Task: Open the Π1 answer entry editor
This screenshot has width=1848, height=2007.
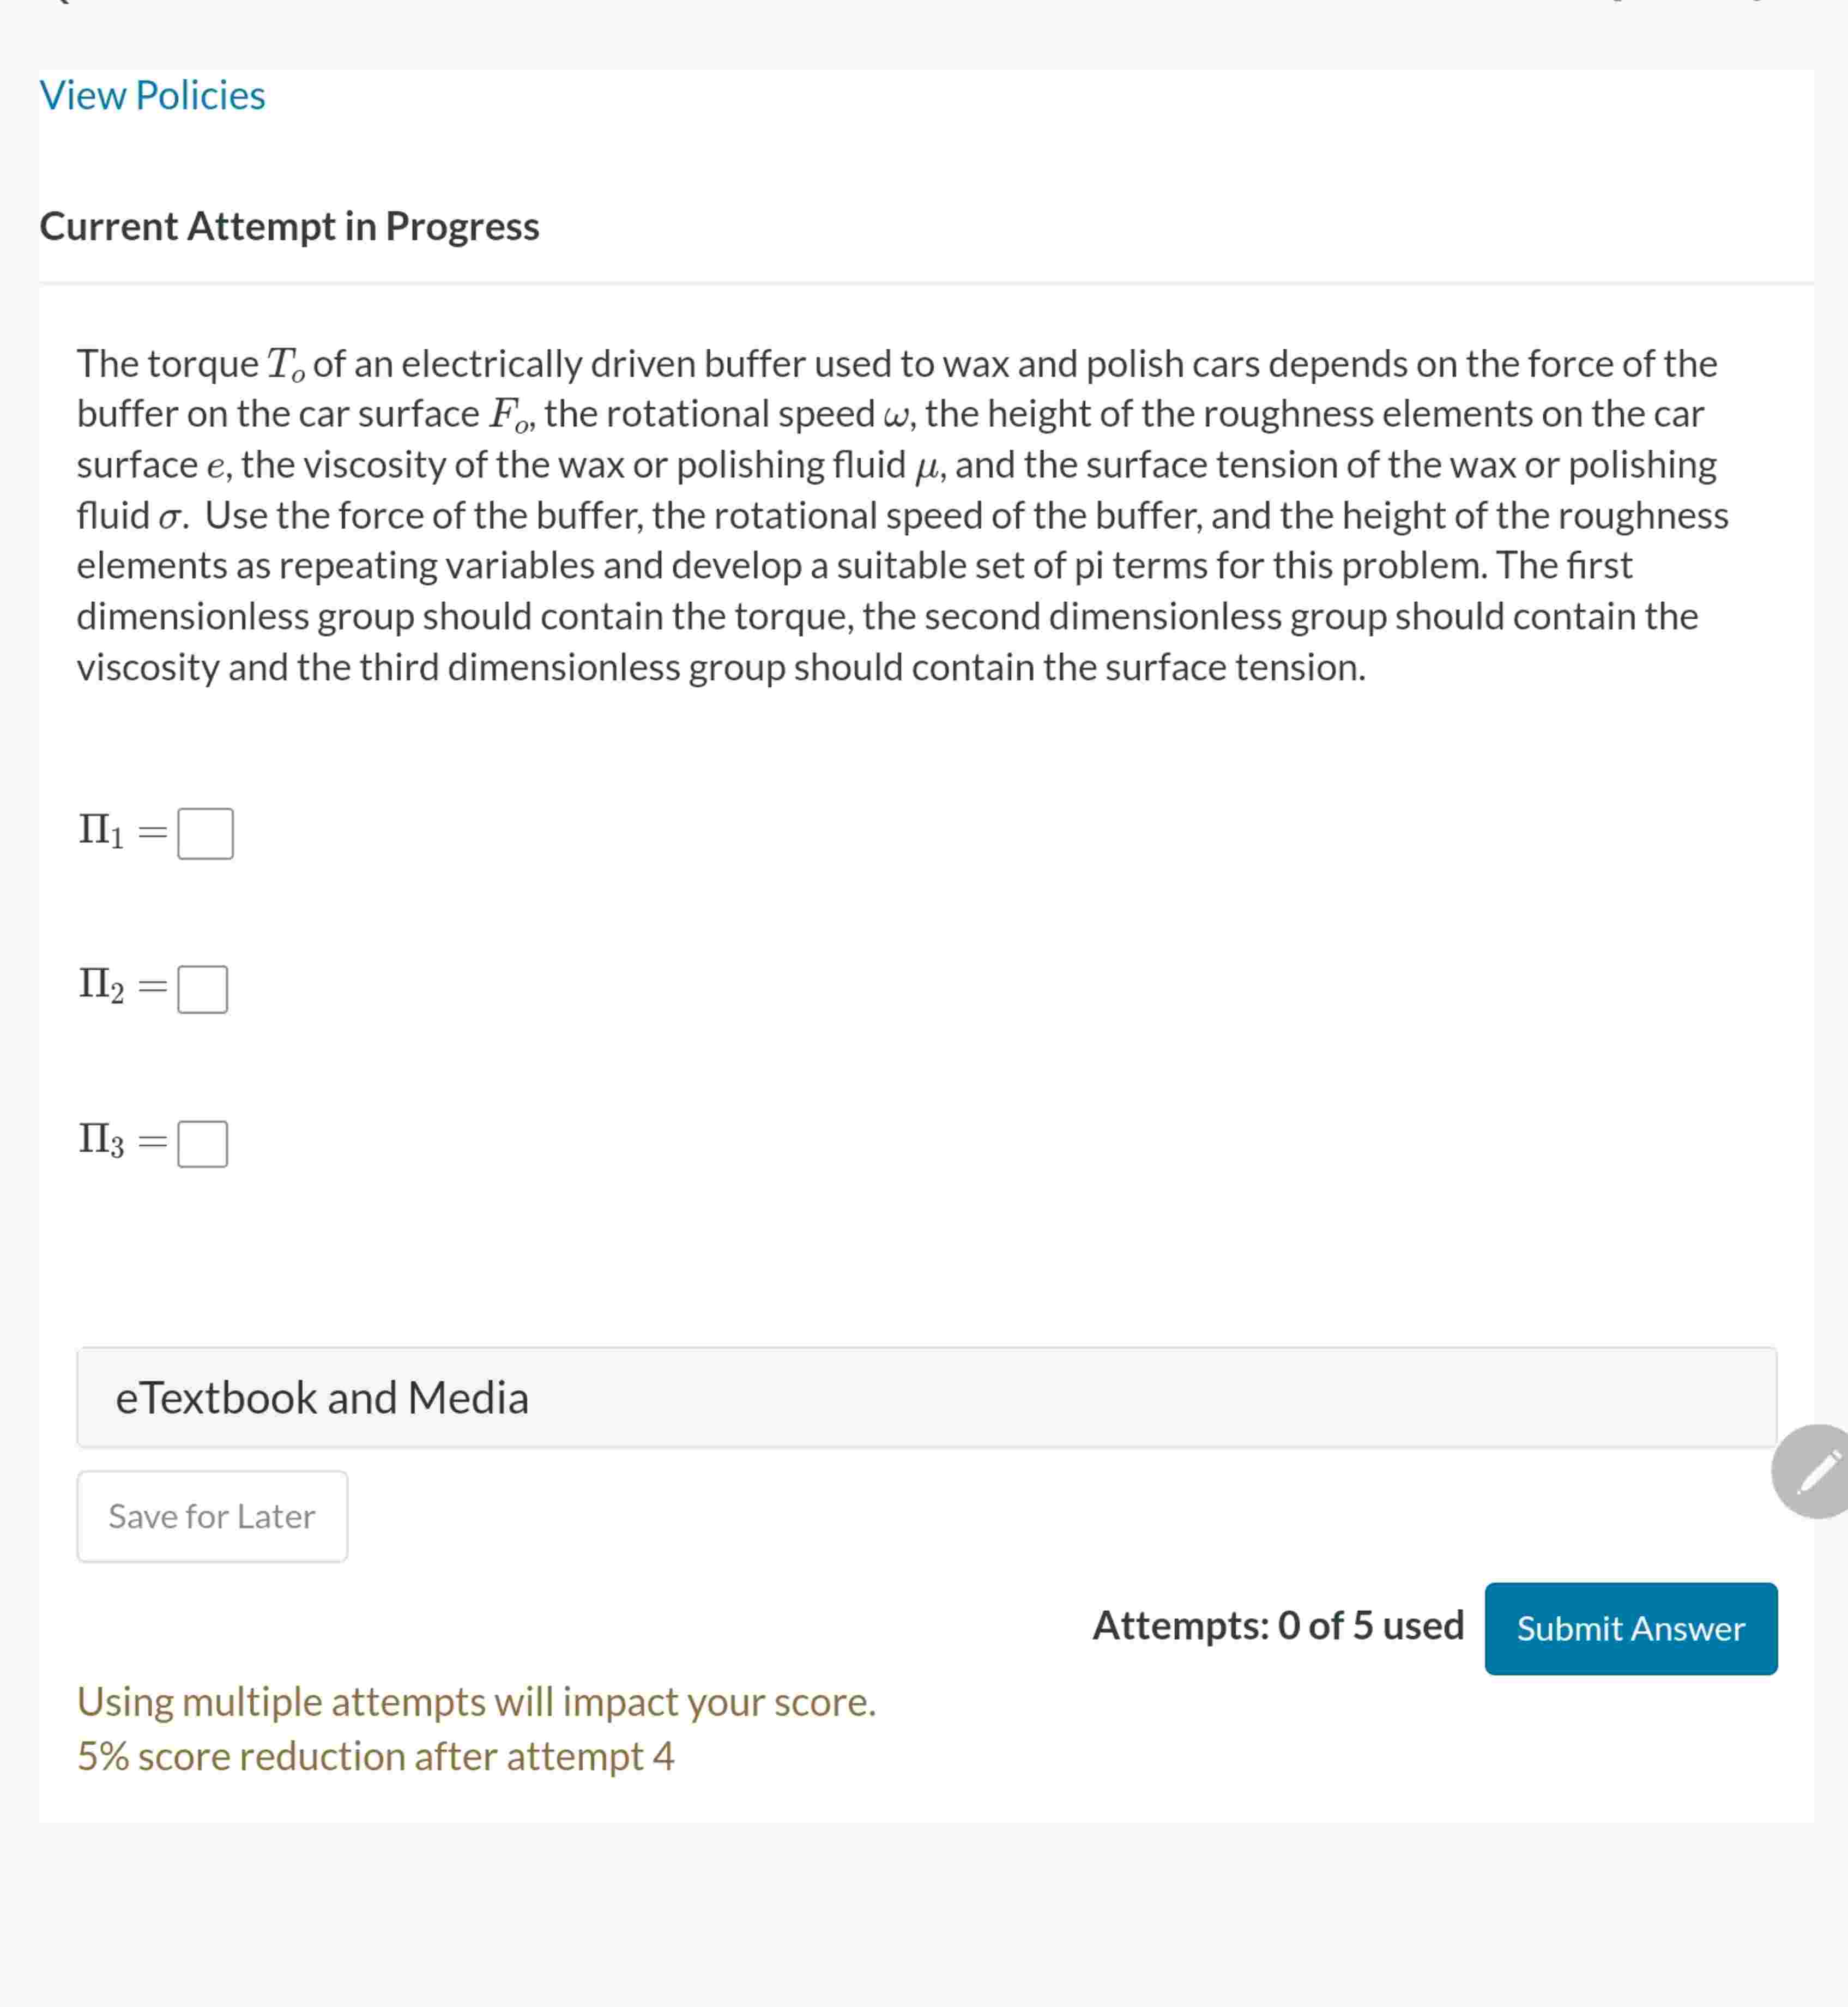Action: coord(205,832)
